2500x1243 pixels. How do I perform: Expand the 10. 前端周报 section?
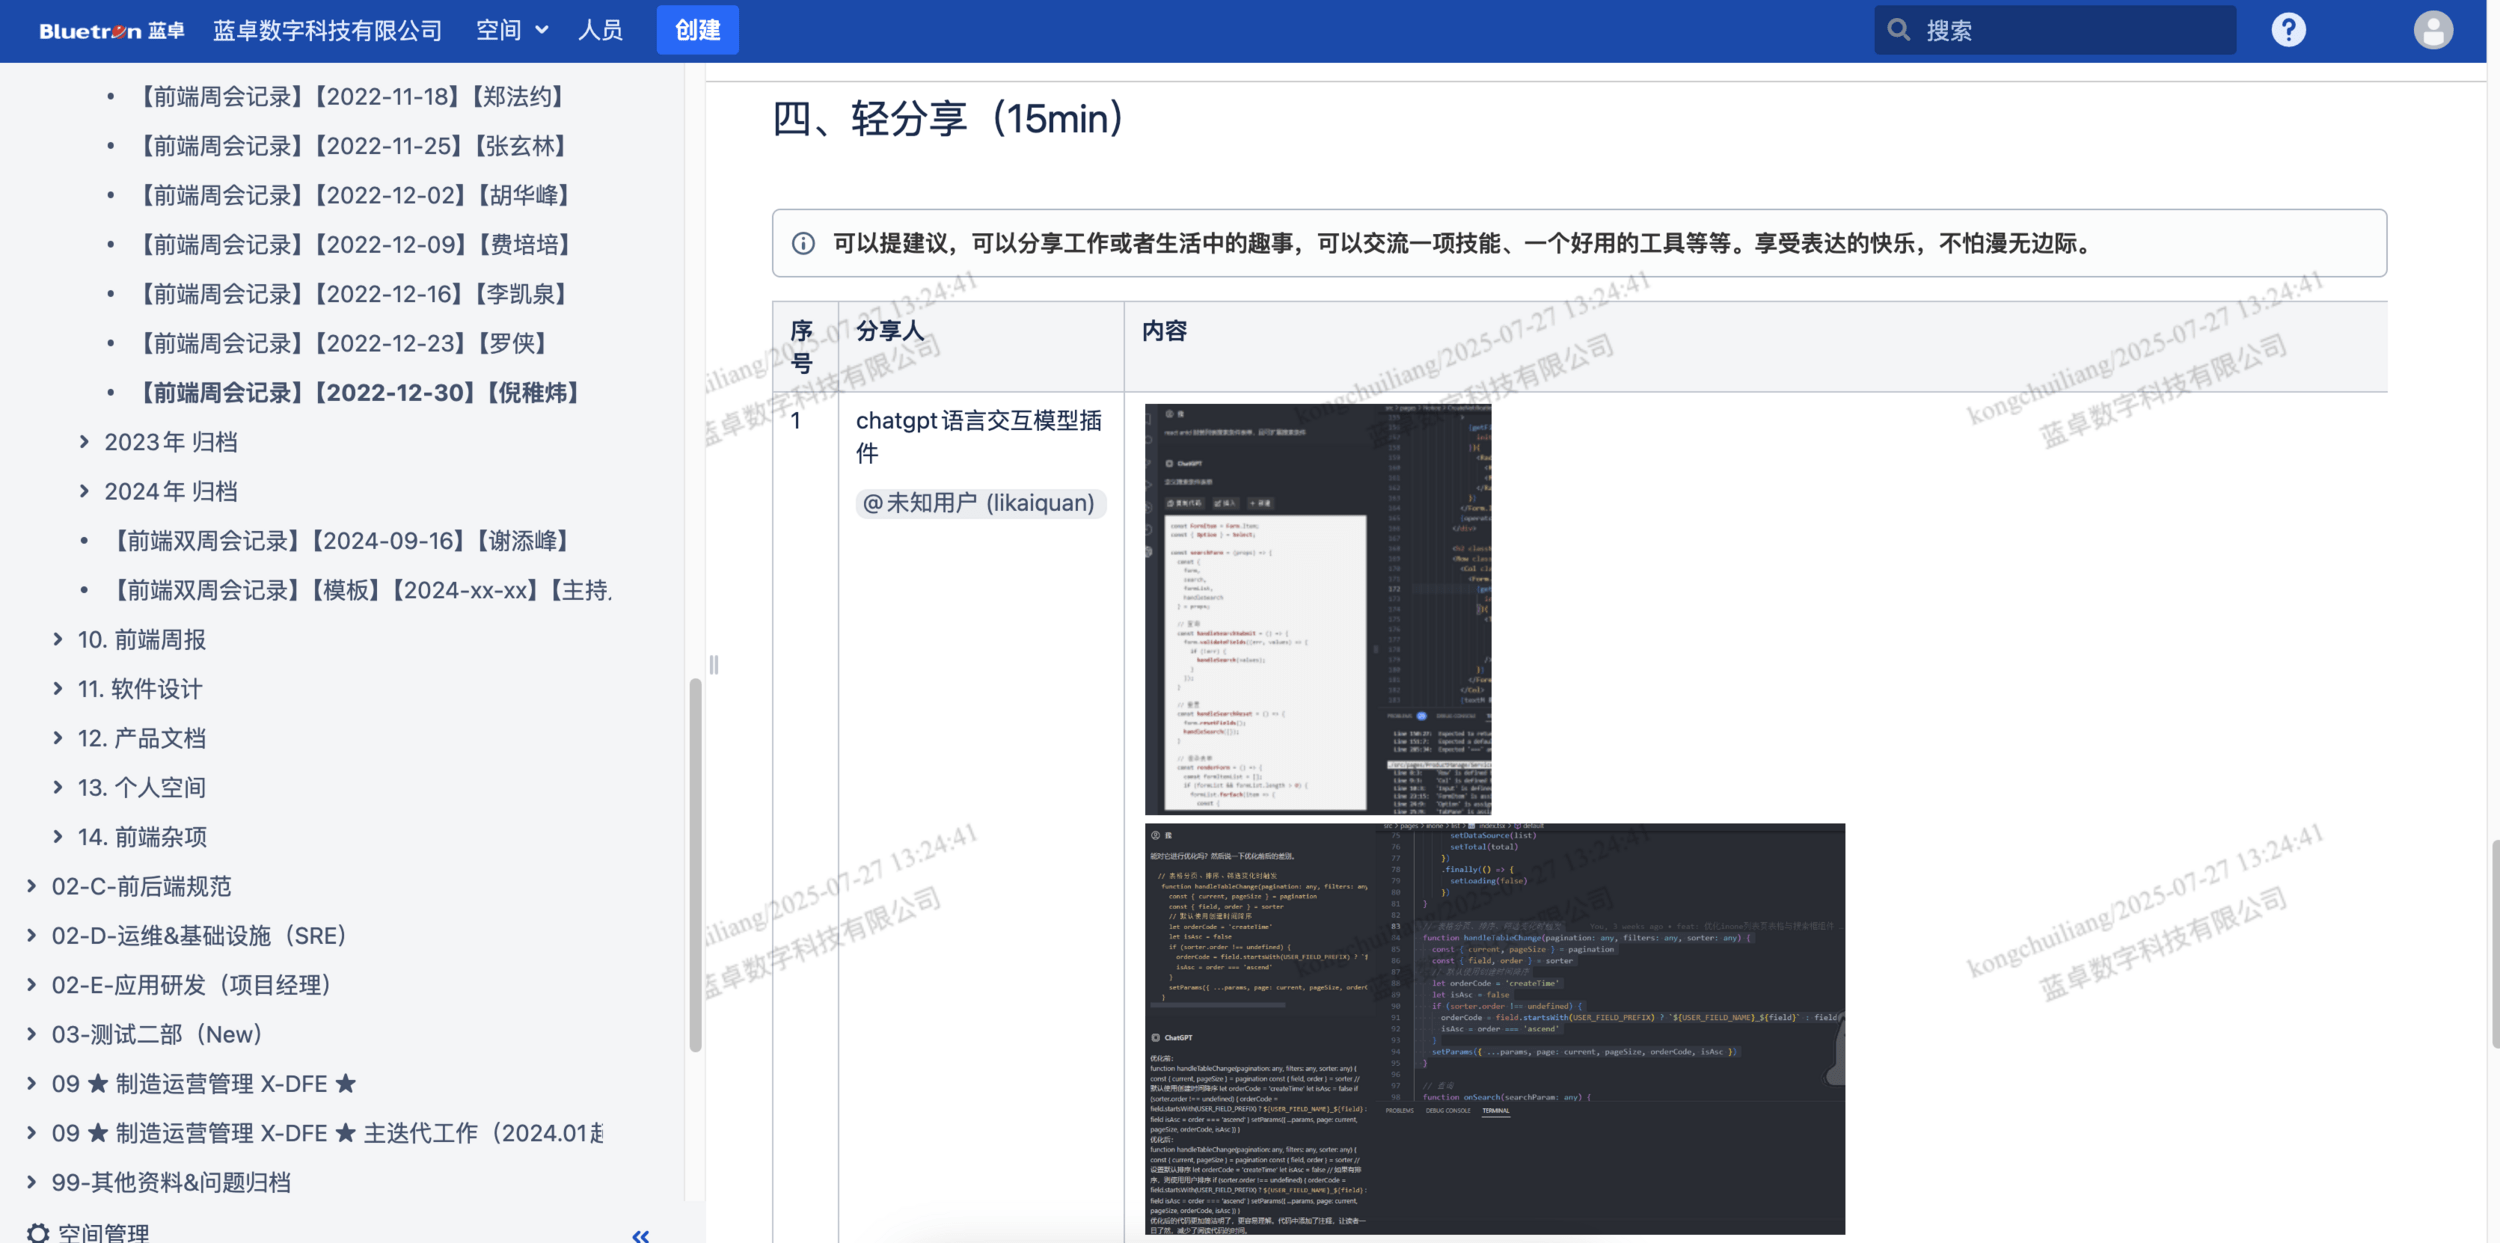58,639
